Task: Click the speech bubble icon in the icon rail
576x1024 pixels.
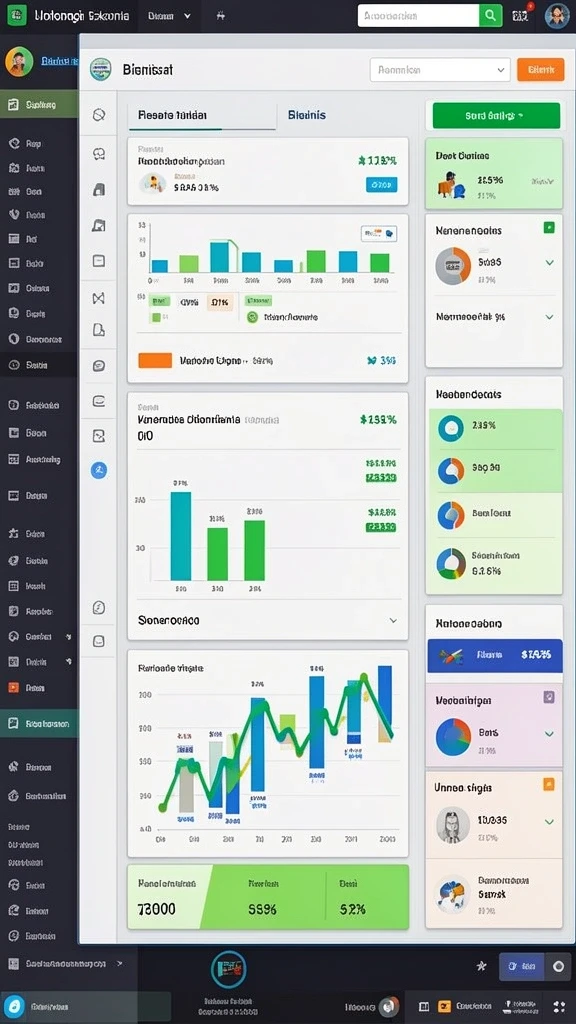Action: 99,366
